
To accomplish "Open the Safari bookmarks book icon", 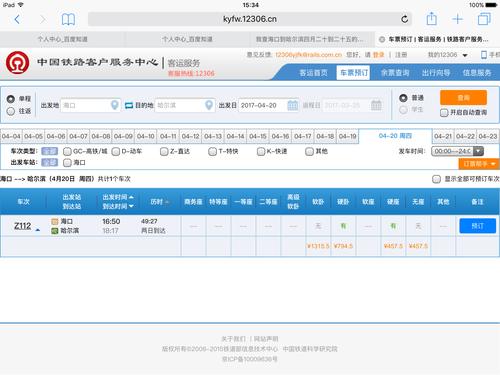I will click(x=68, y=19).
